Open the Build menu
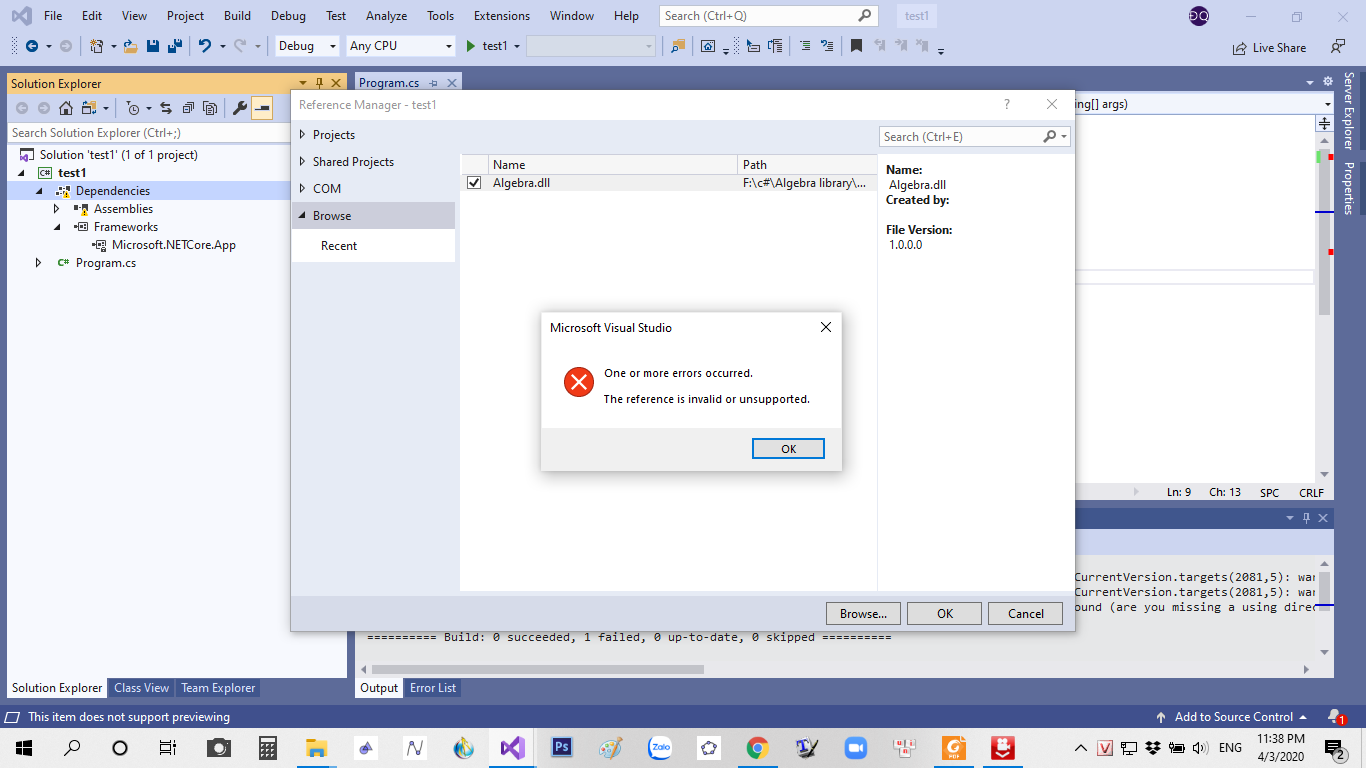Screen dimensions: 1366x768 pos(237,16)
